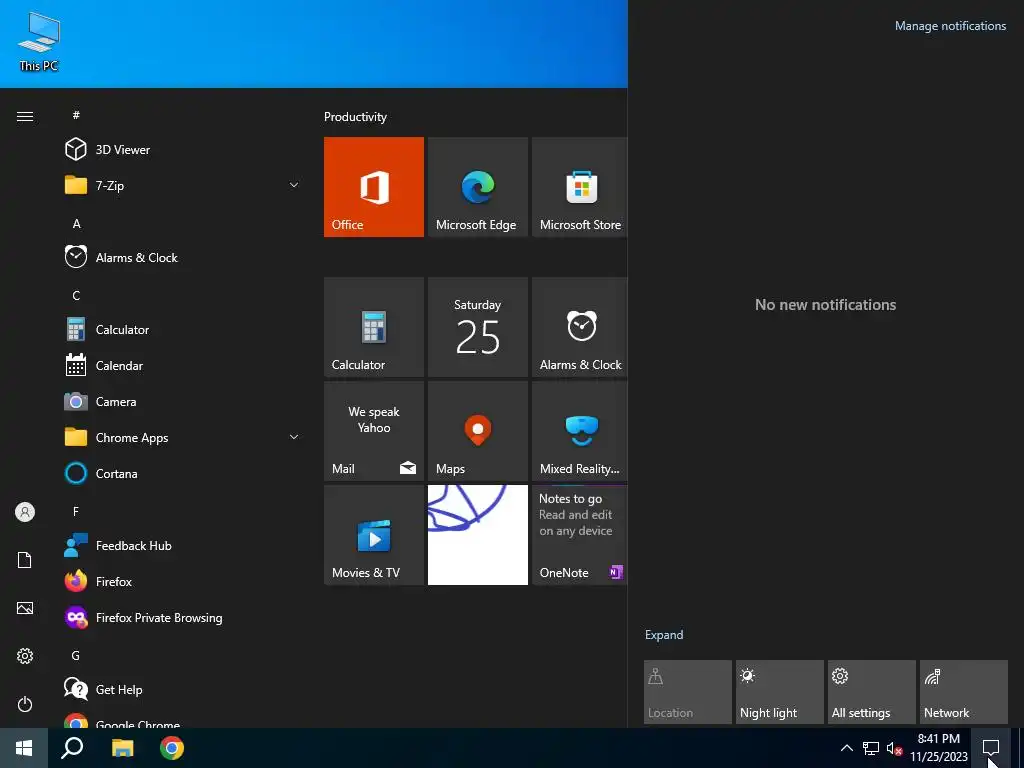Launch Cortana from the app list
The height and width of the screenshot is (768, 1024).
pos(183,473)
